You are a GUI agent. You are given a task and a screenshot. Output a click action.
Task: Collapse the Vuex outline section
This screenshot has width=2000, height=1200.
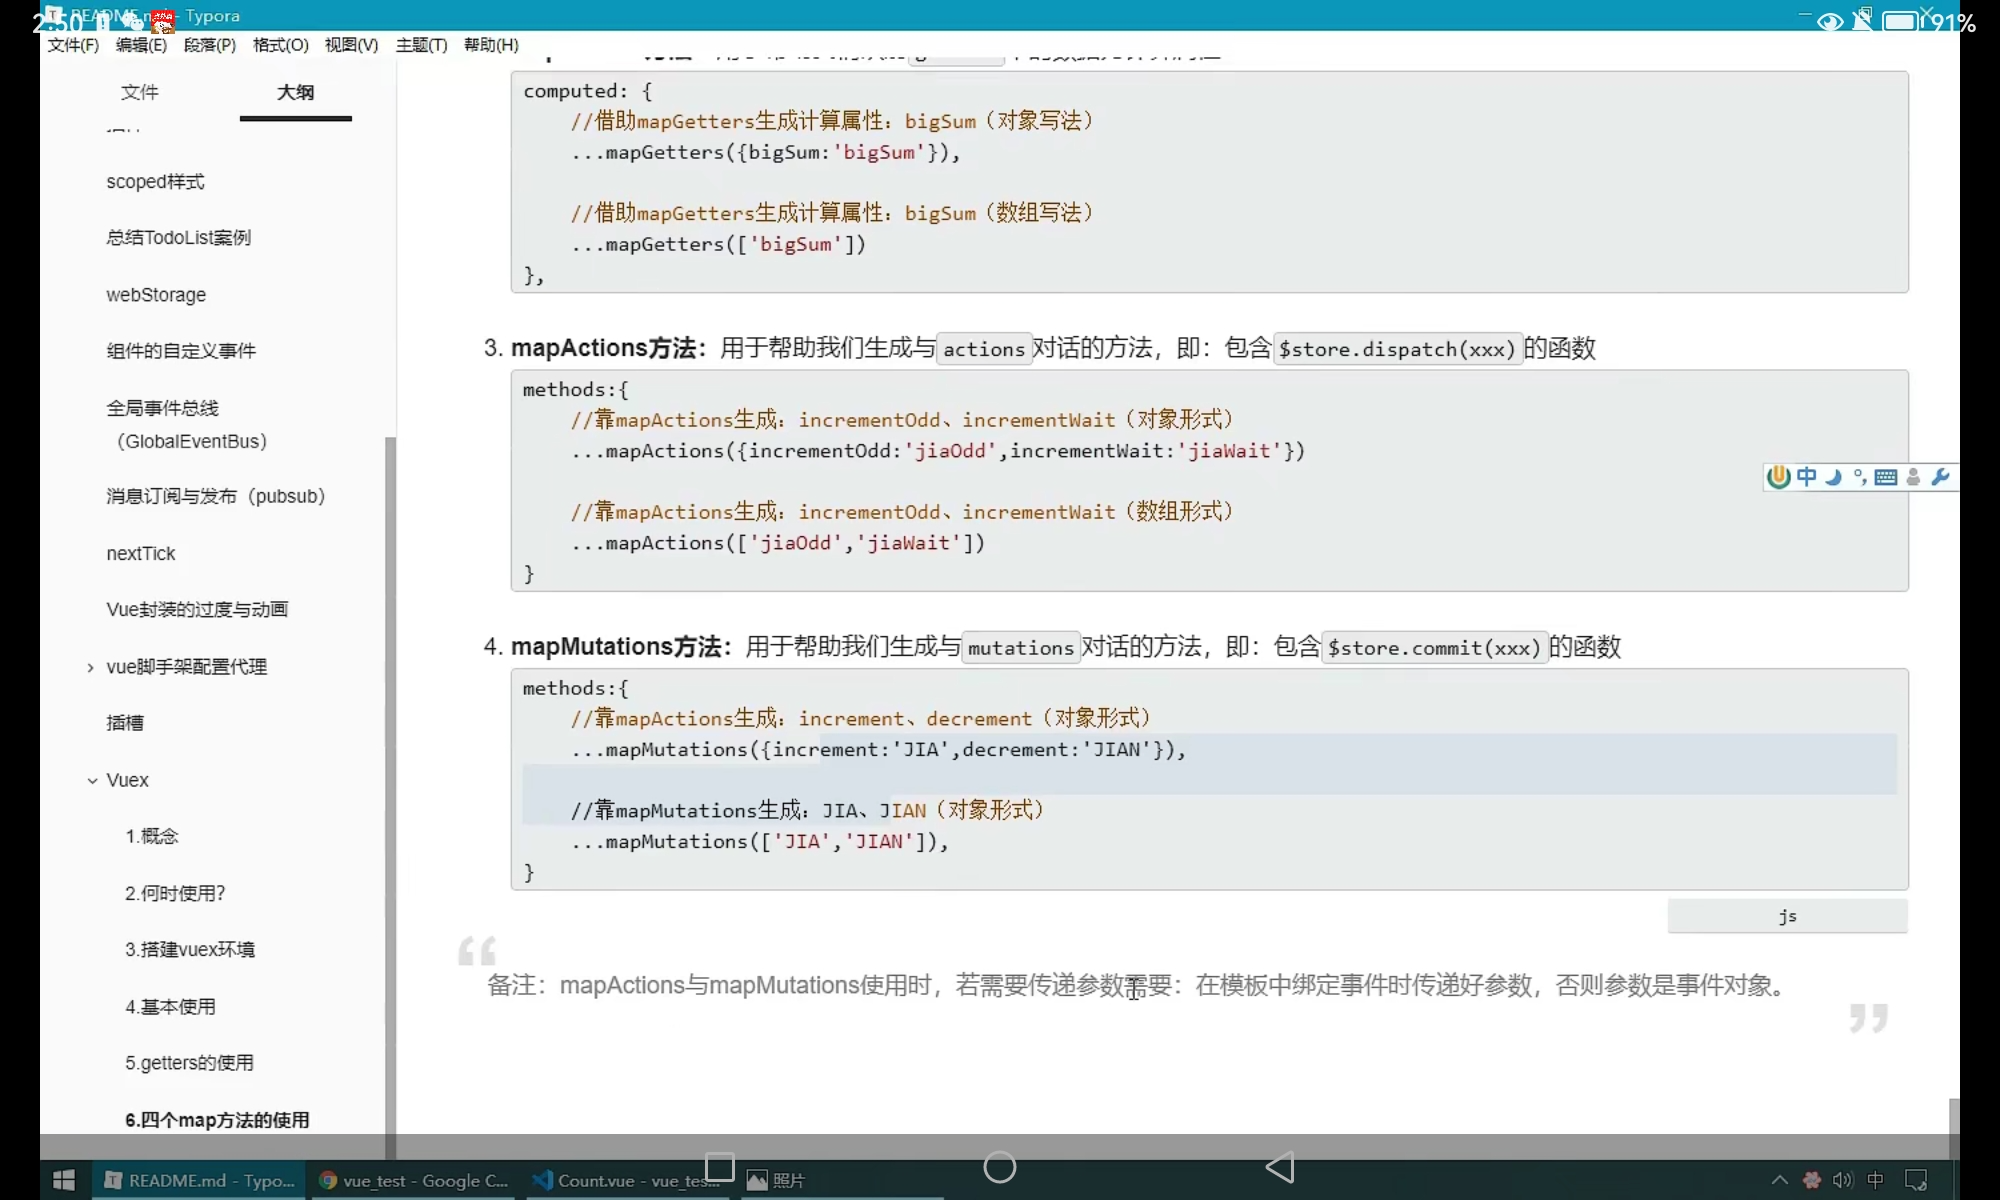click(x=92, y=780)
